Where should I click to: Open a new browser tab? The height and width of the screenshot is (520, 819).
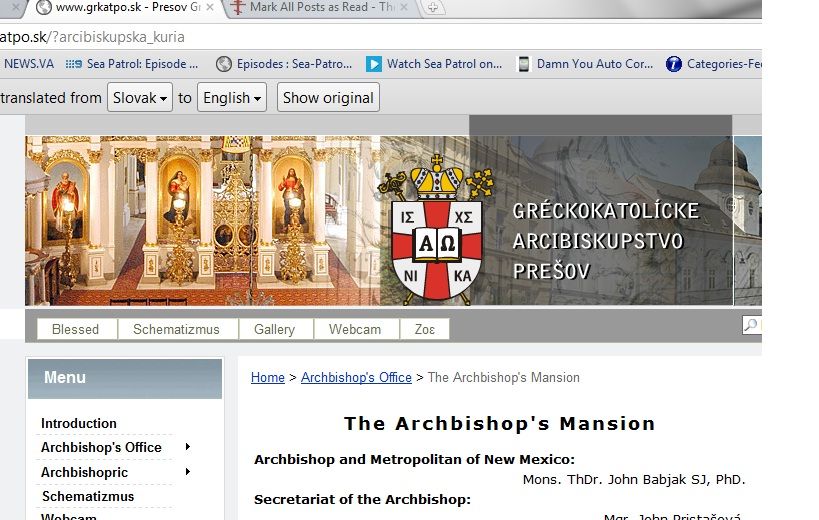(x=433, y=7)
